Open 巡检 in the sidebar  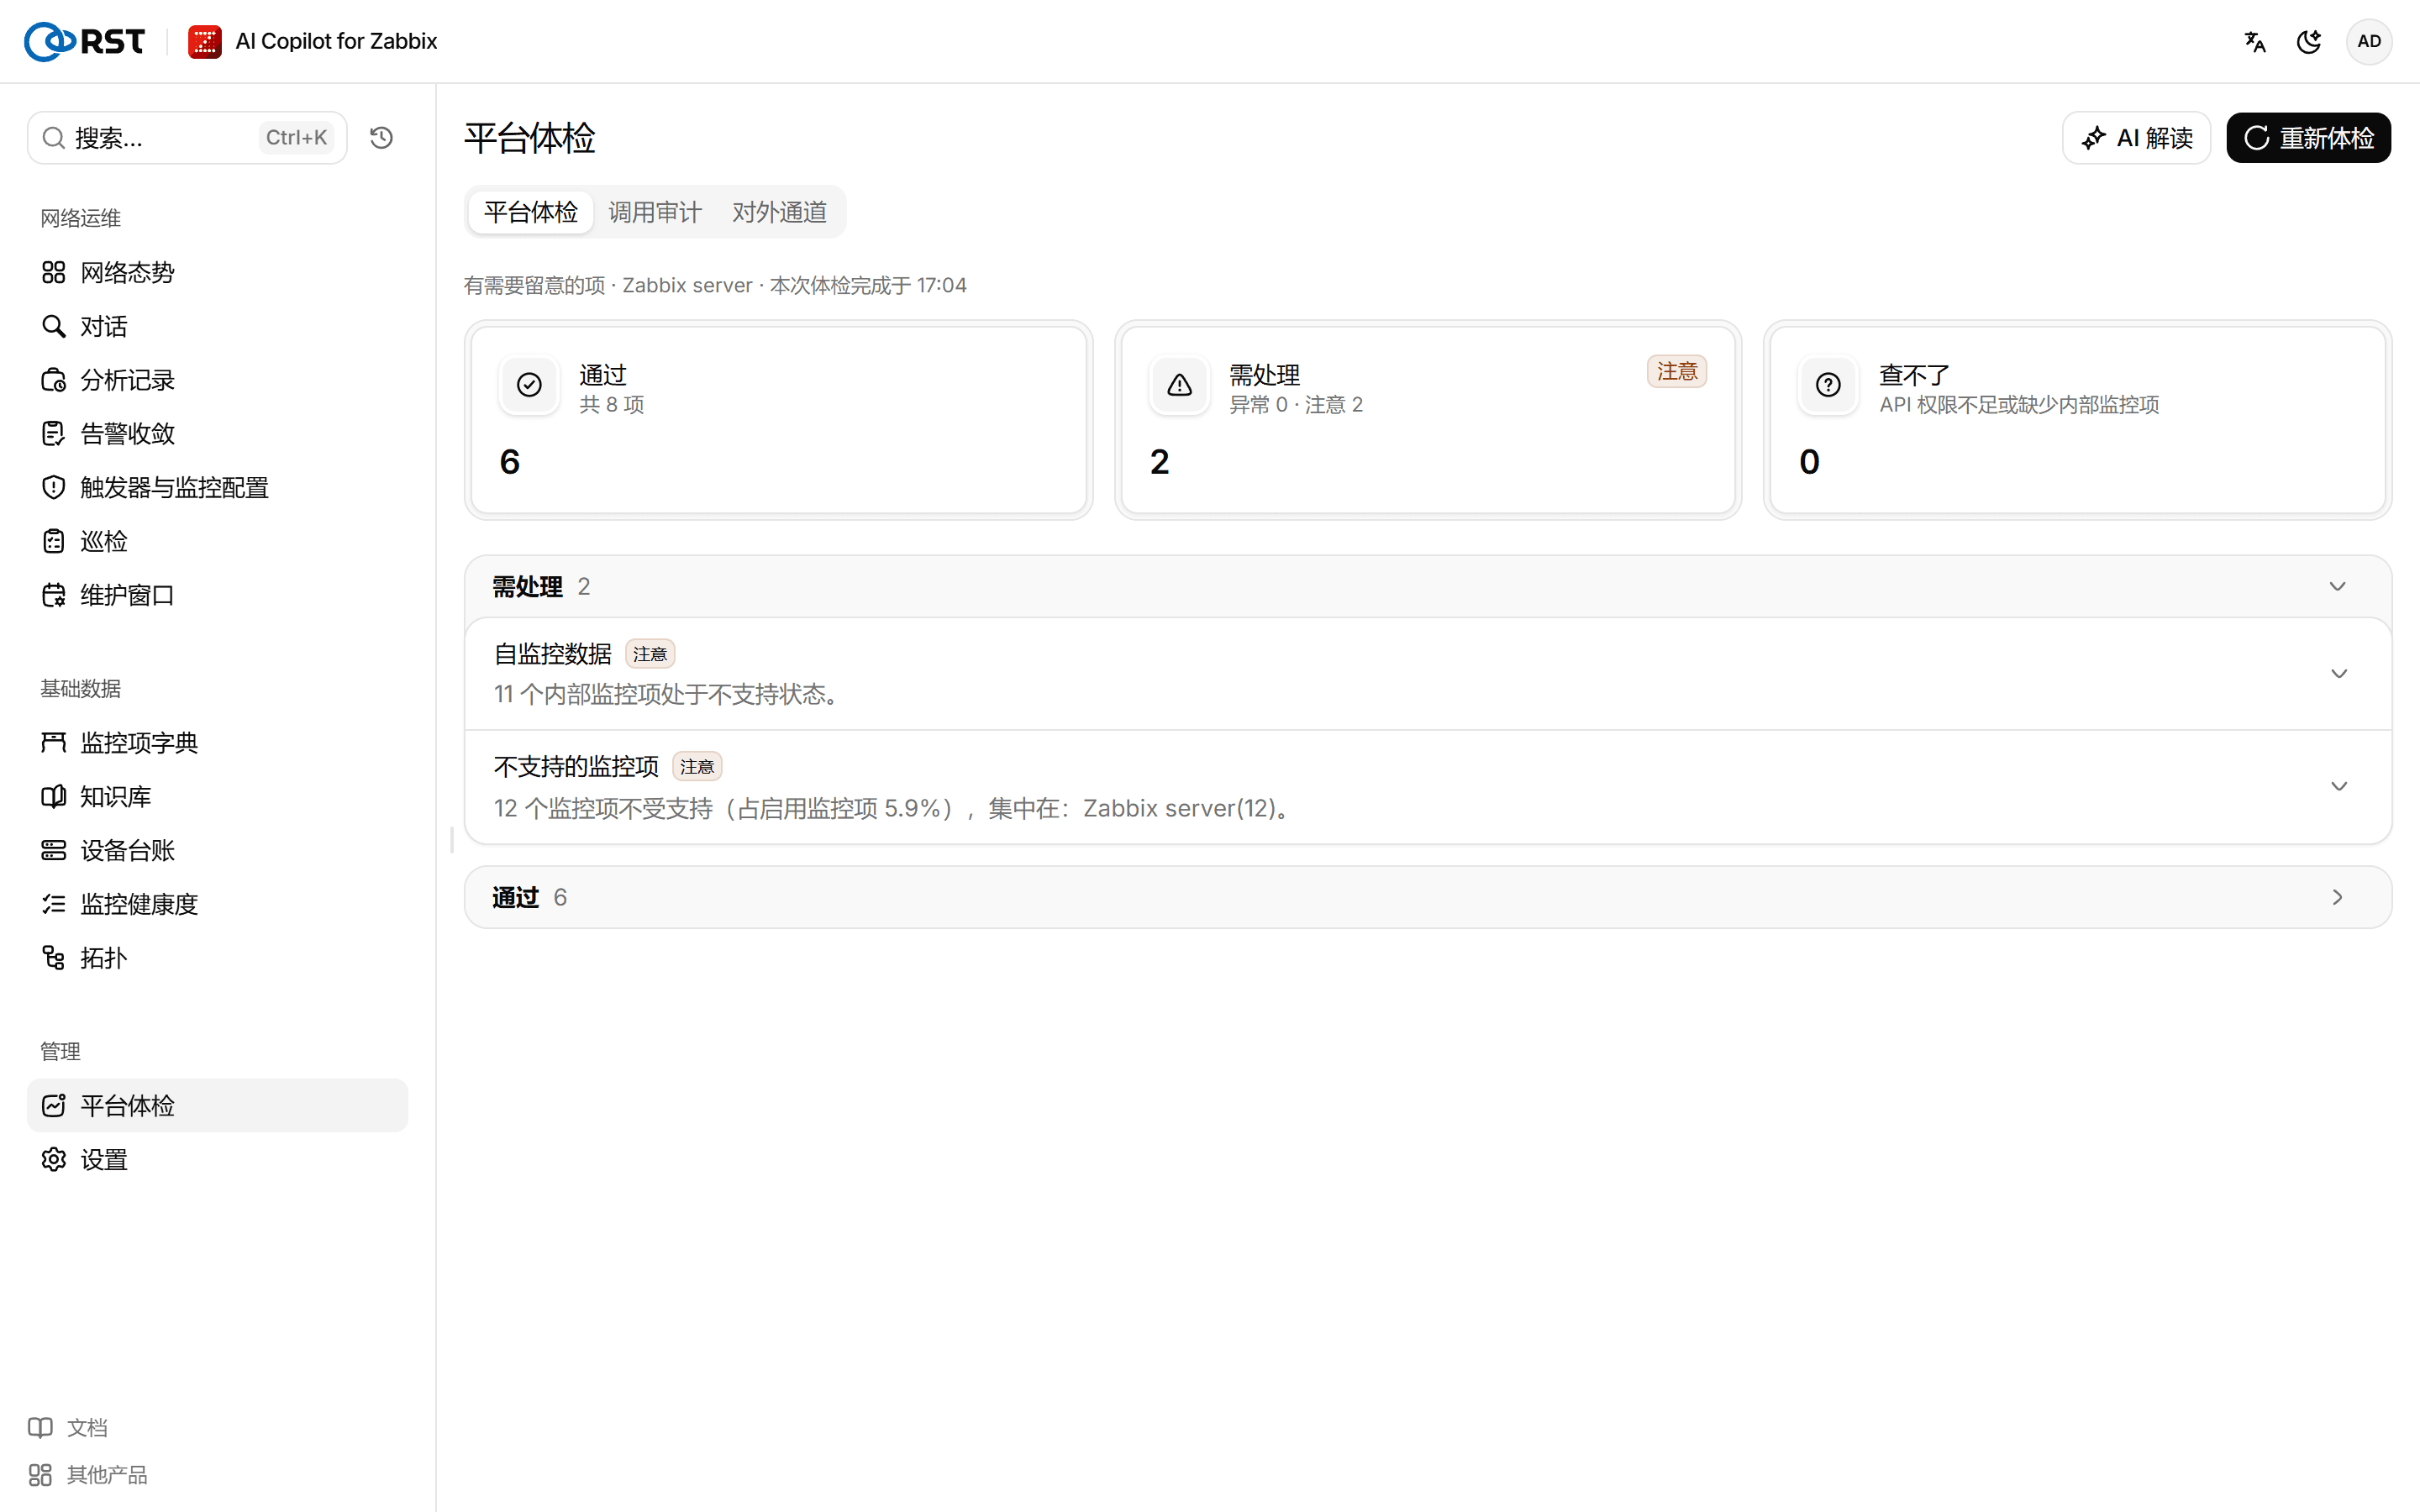[217, 541]
